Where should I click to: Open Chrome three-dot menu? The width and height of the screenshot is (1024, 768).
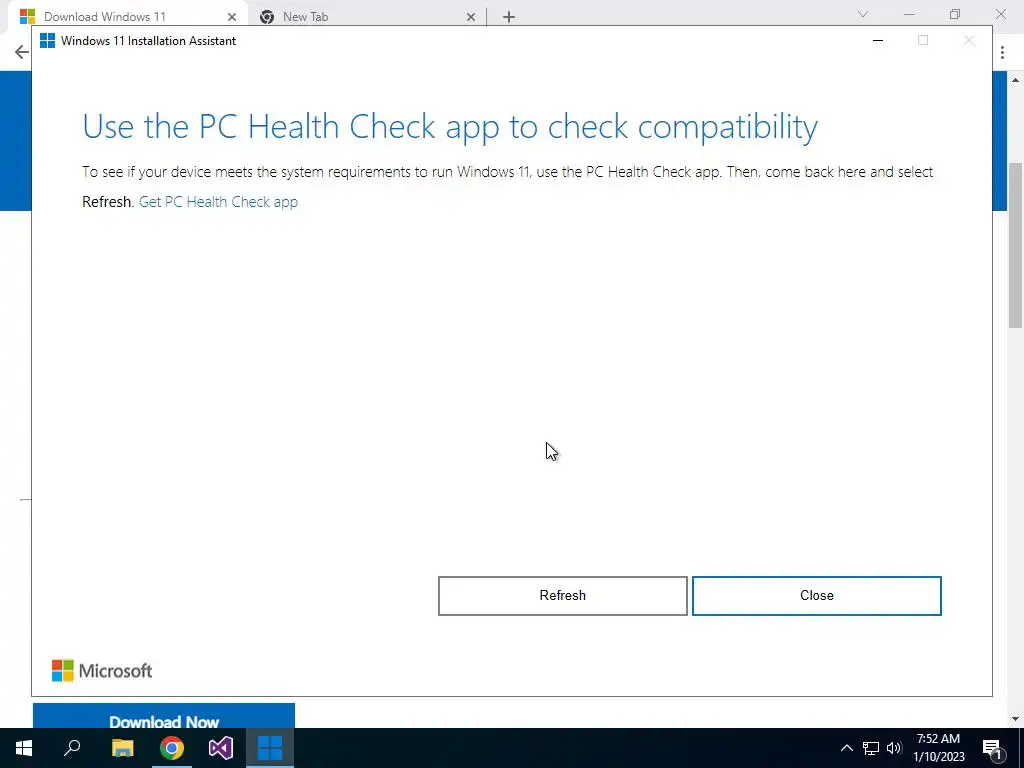tap(1002, 52)
